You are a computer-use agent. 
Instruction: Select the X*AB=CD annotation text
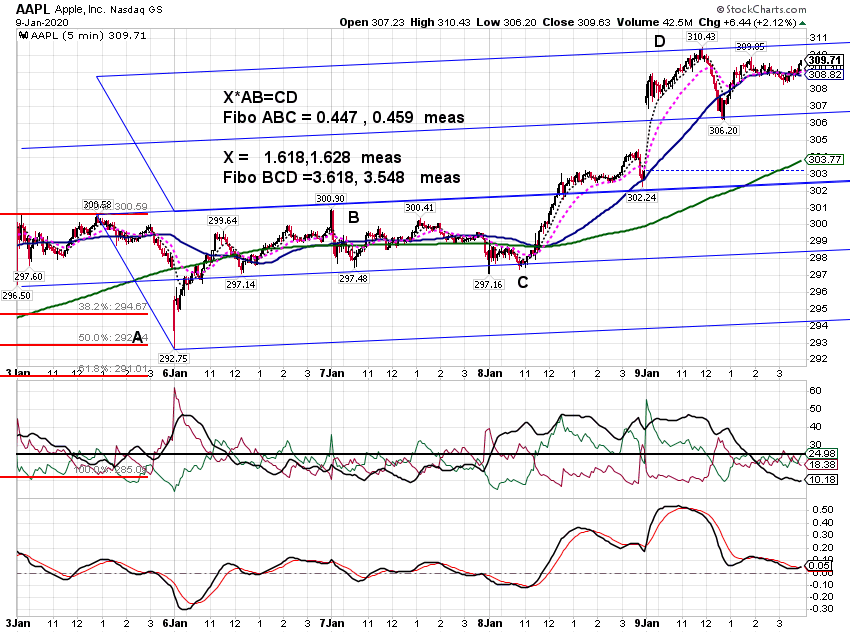pyautogui.click(x=260, y=98)
